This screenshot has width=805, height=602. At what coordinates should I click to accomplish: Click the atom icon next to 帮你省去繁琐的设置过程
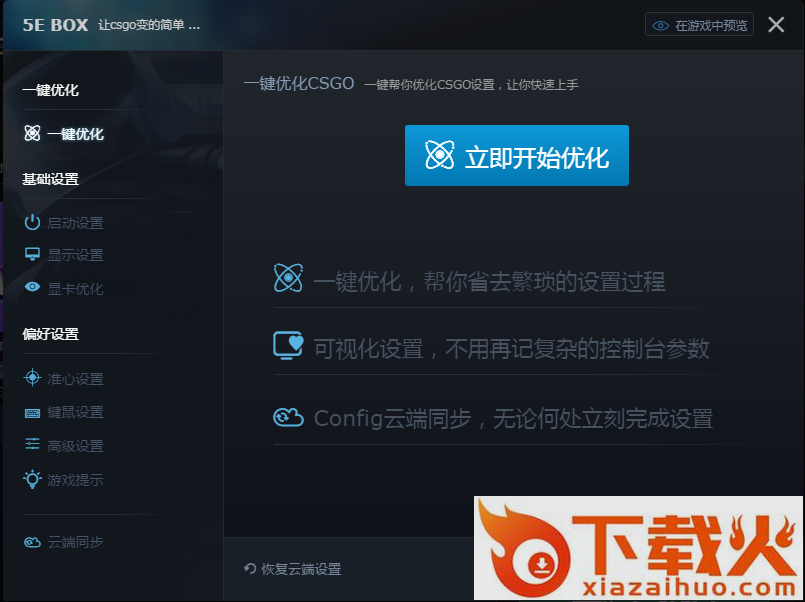tap(288, 278)
